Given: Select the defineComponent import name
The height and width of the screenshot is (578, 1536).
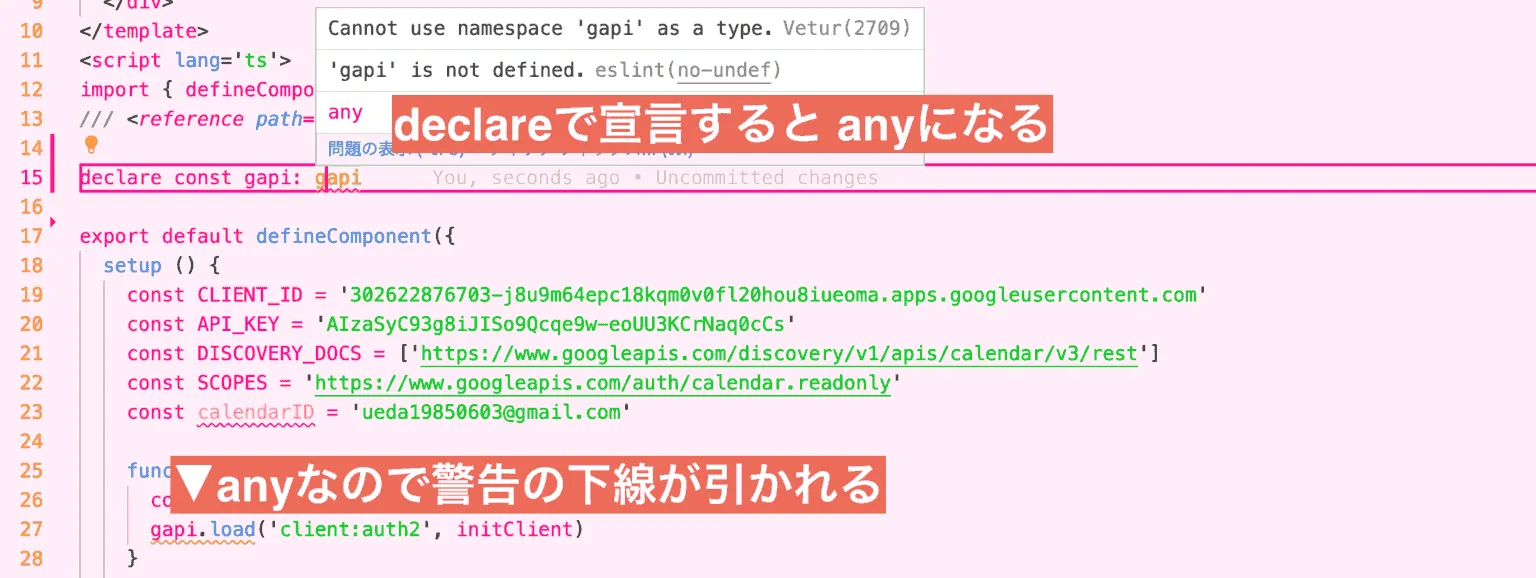Looking at the screenshot, I should 250,89.
